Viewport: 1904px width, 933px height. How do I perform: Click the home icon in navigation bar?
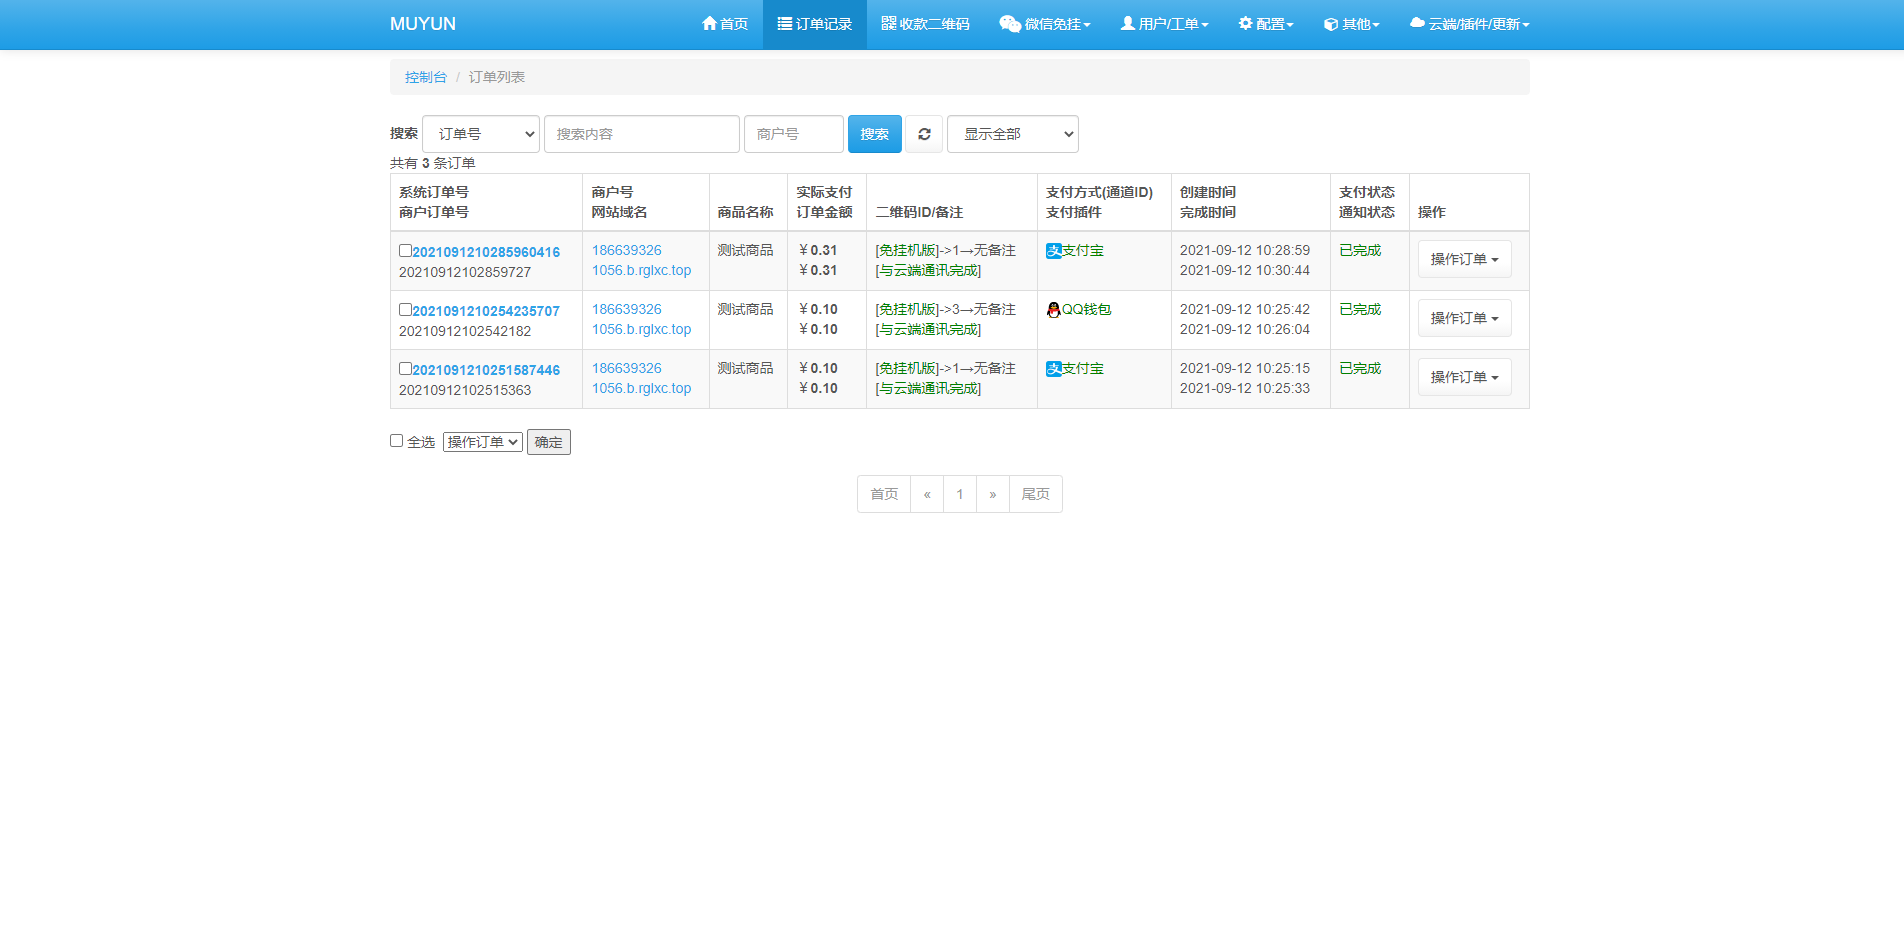click(x=709, y=23)
